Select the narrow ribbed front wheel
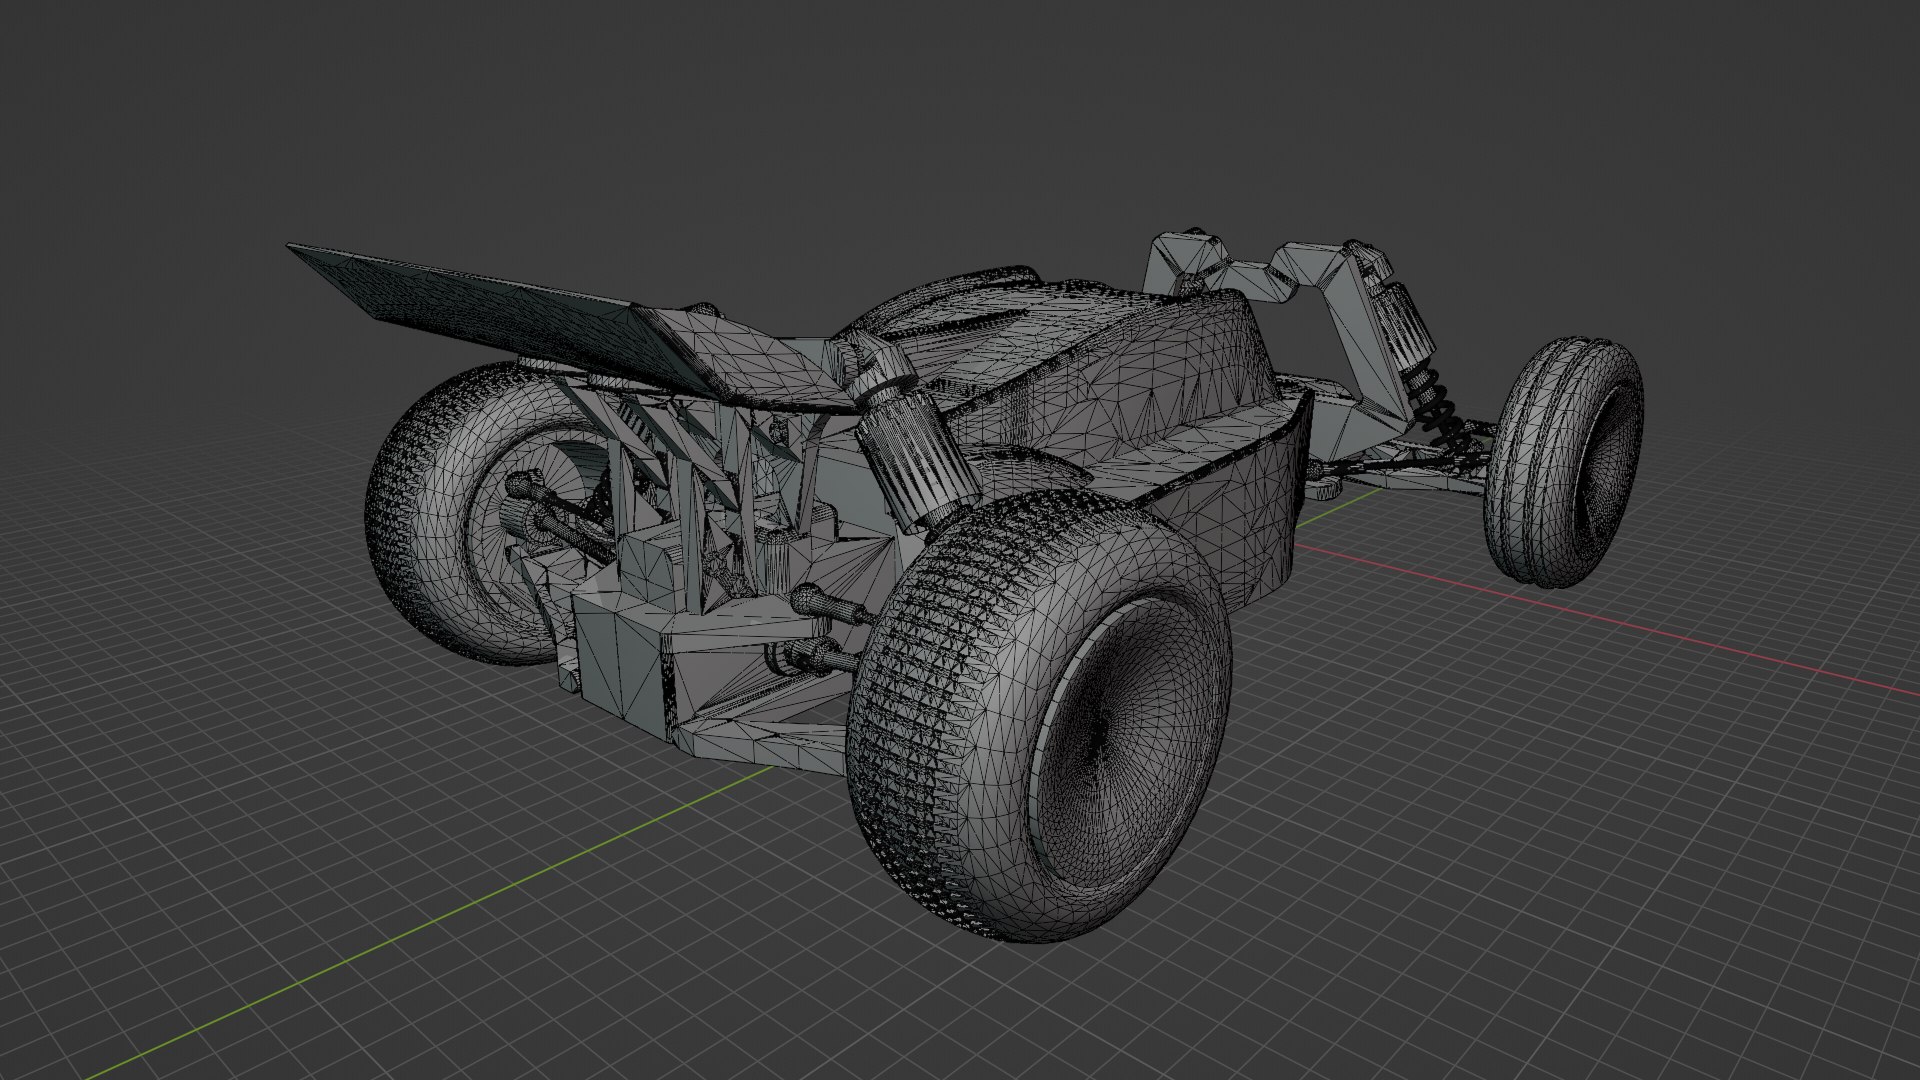Viewport: 1920px width, 1080px height. (1565, 462)
